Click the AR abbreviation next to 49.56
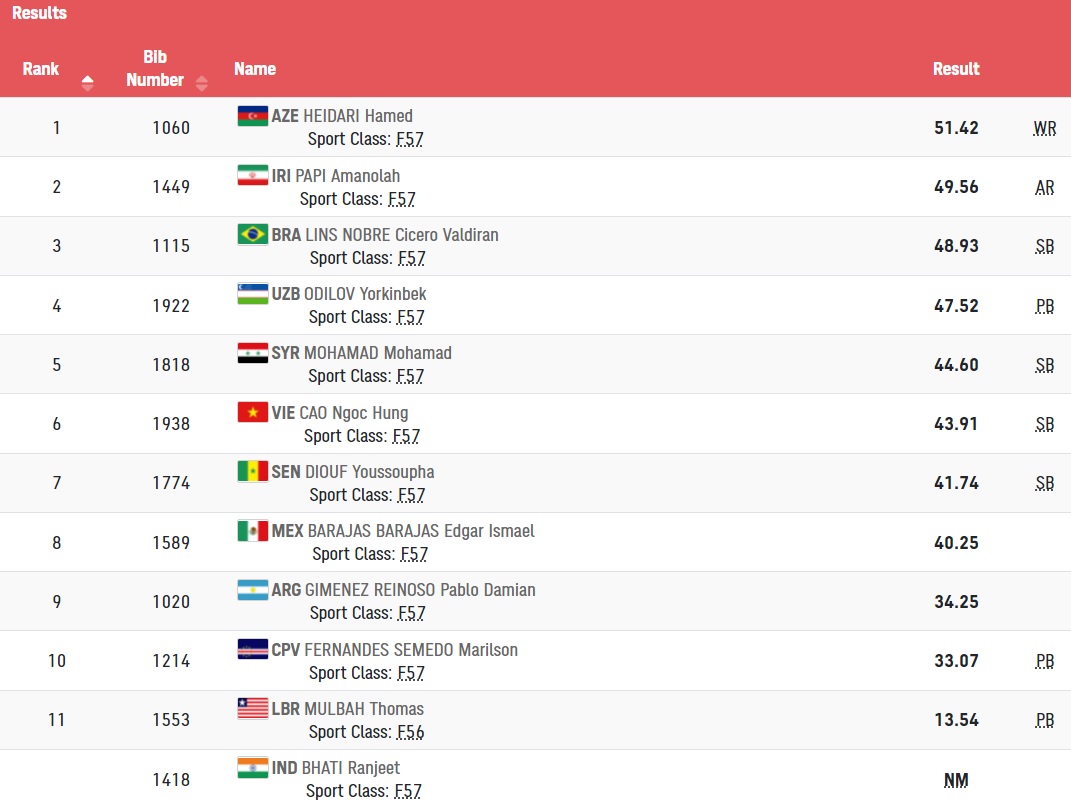This screenshot has height=805, width=1071. coord(1044,187)
